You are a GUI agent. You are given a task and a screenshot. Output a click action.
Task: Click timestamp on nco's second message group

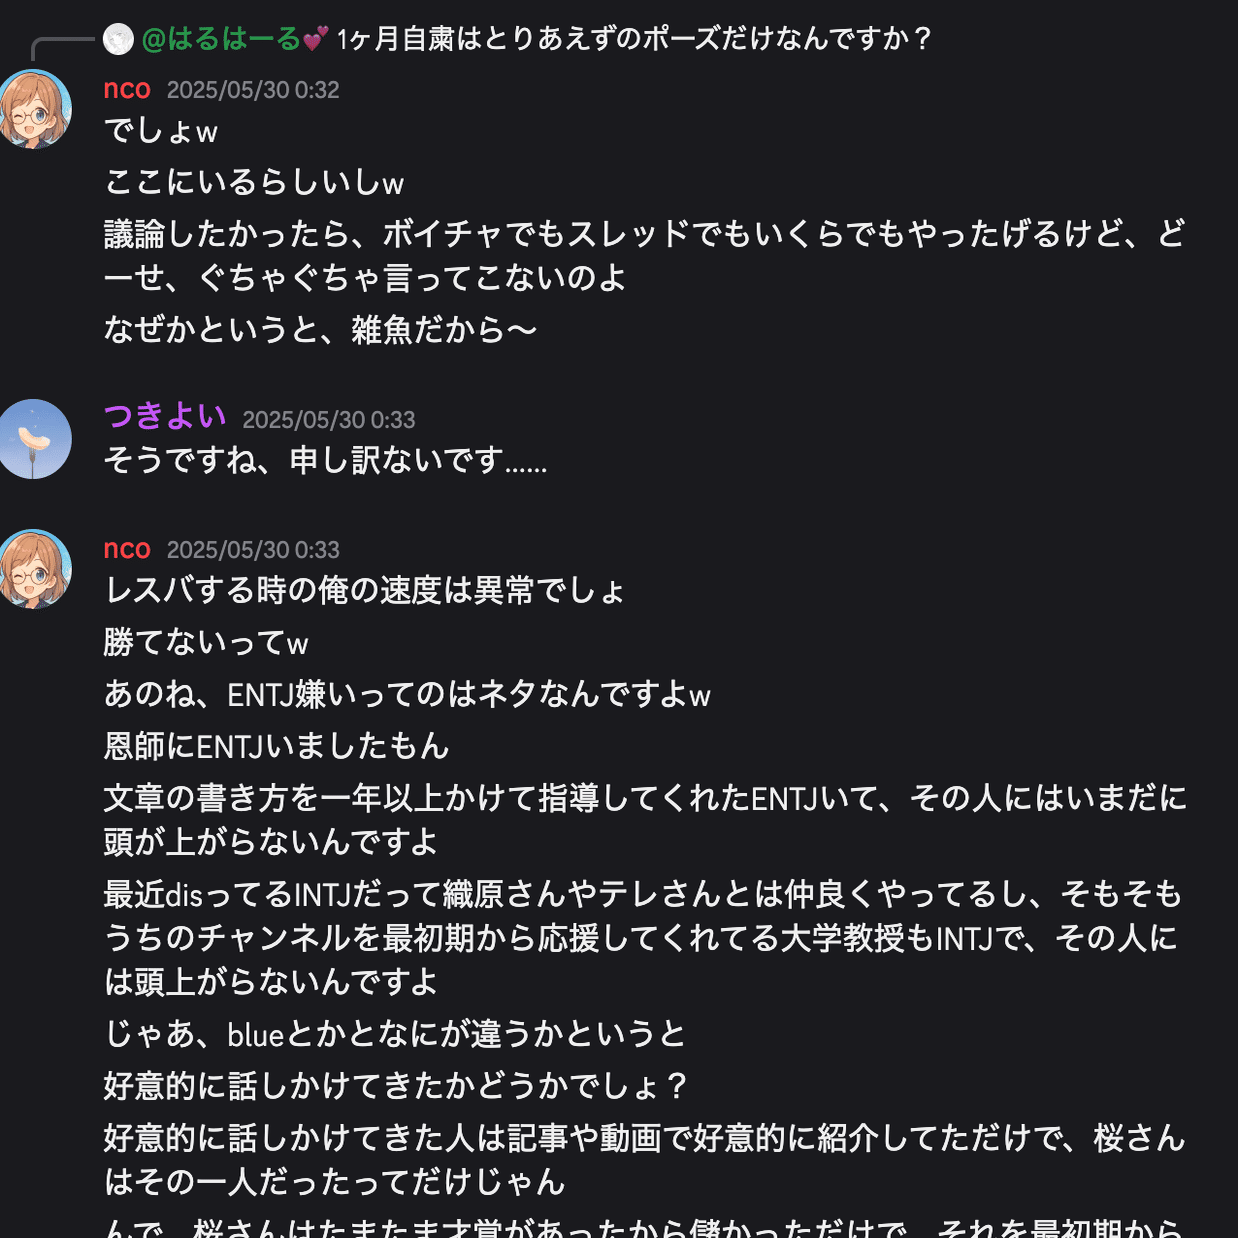point(253,550)
